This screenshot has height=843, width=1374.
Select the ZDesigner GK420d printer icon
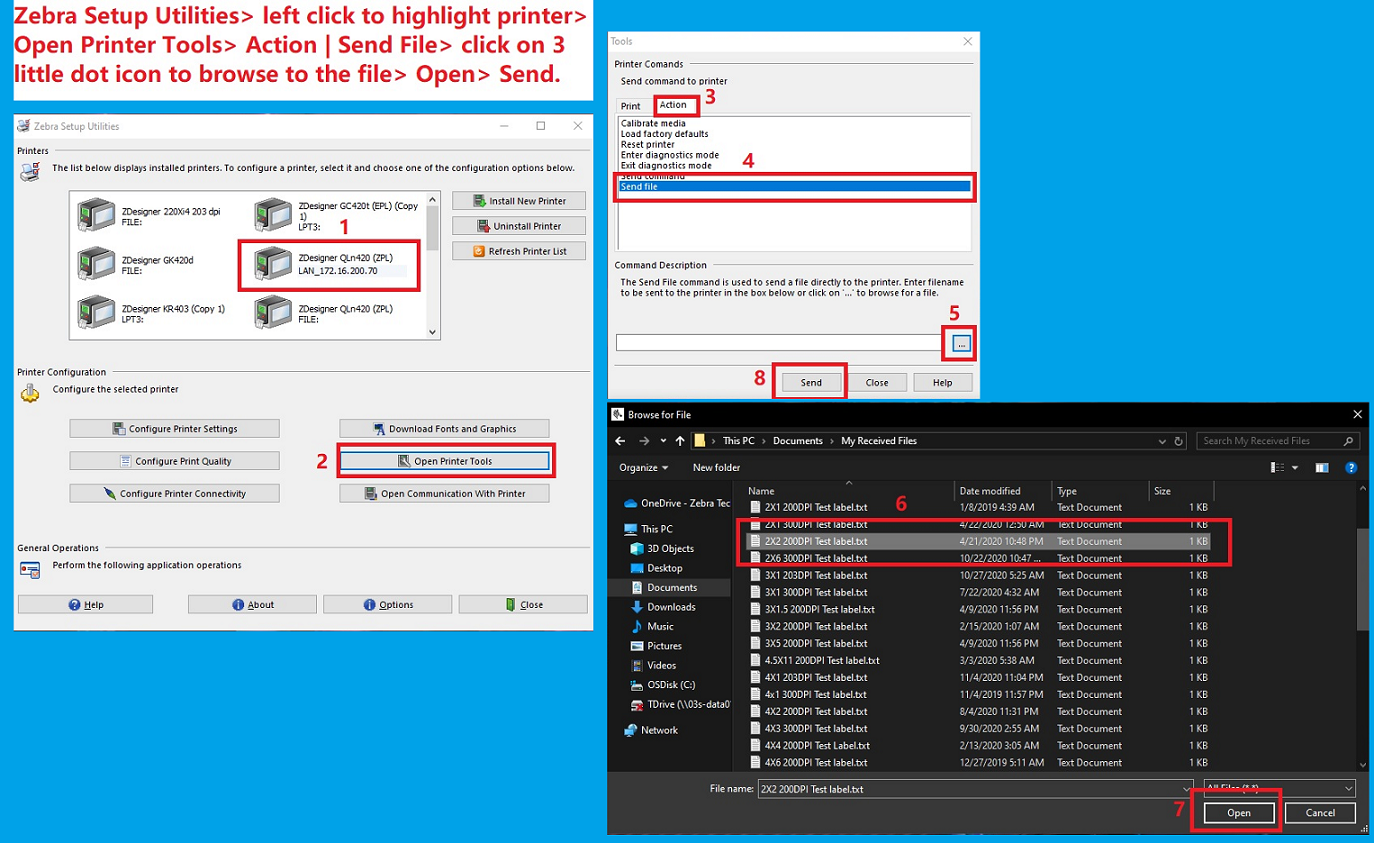pos(98,265)
